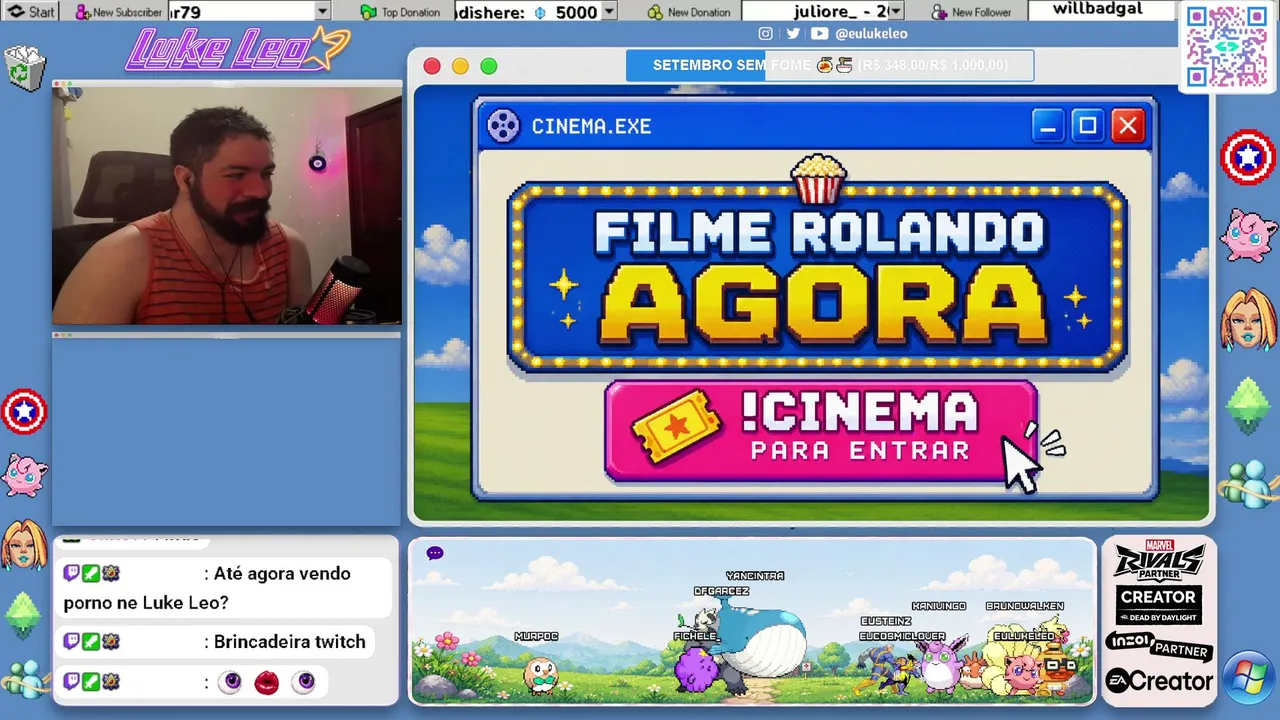Click the blonde woman face icon on the left side
This screenshot has width=1280, height=720.
[24, 544]
